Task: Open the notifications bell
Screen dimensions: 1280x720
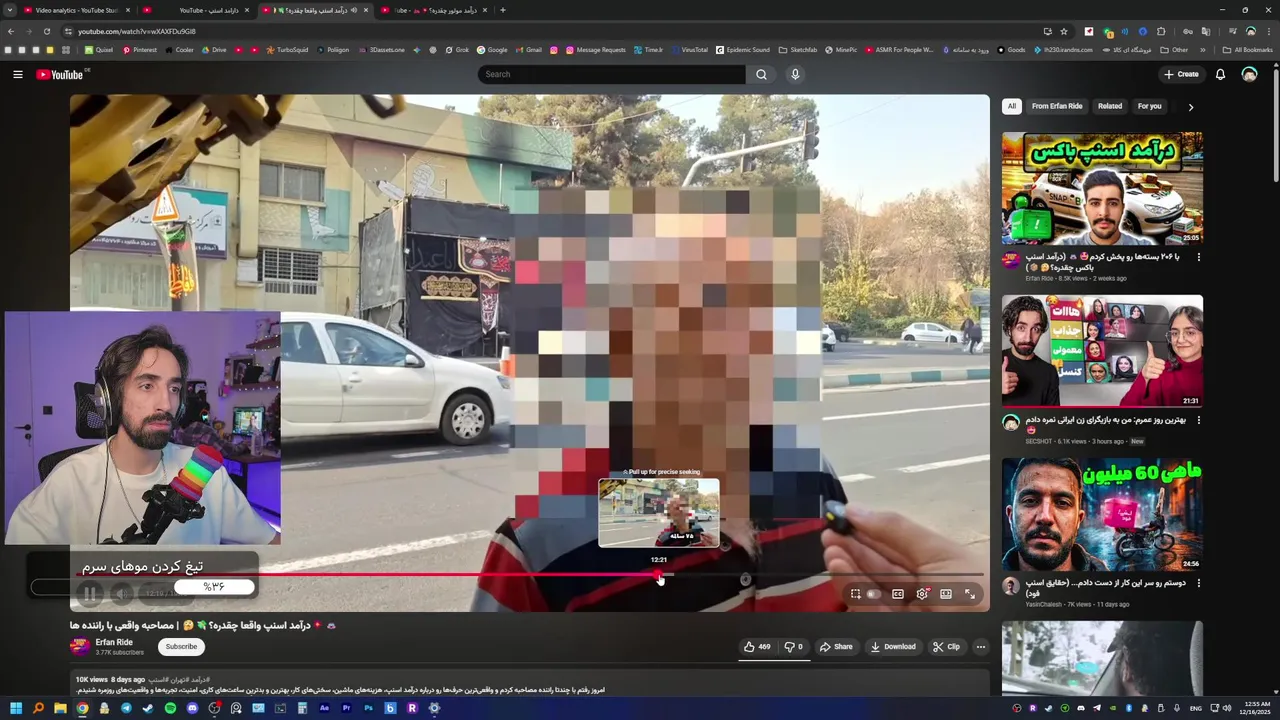Action: click(x=1220, y=74)
